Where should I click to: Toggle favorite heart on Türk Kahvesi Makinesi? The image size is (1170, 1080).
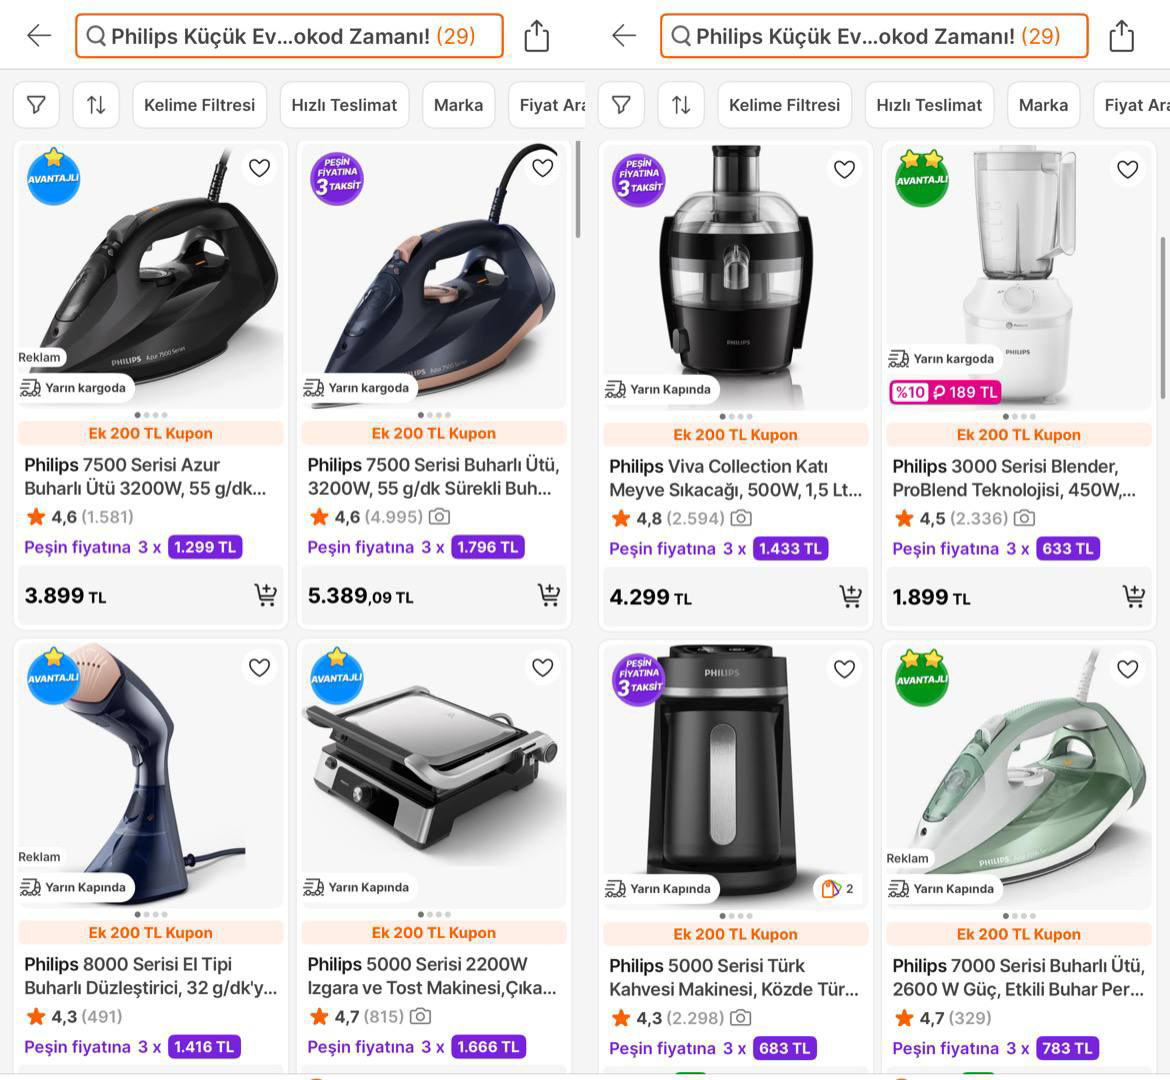844,668
